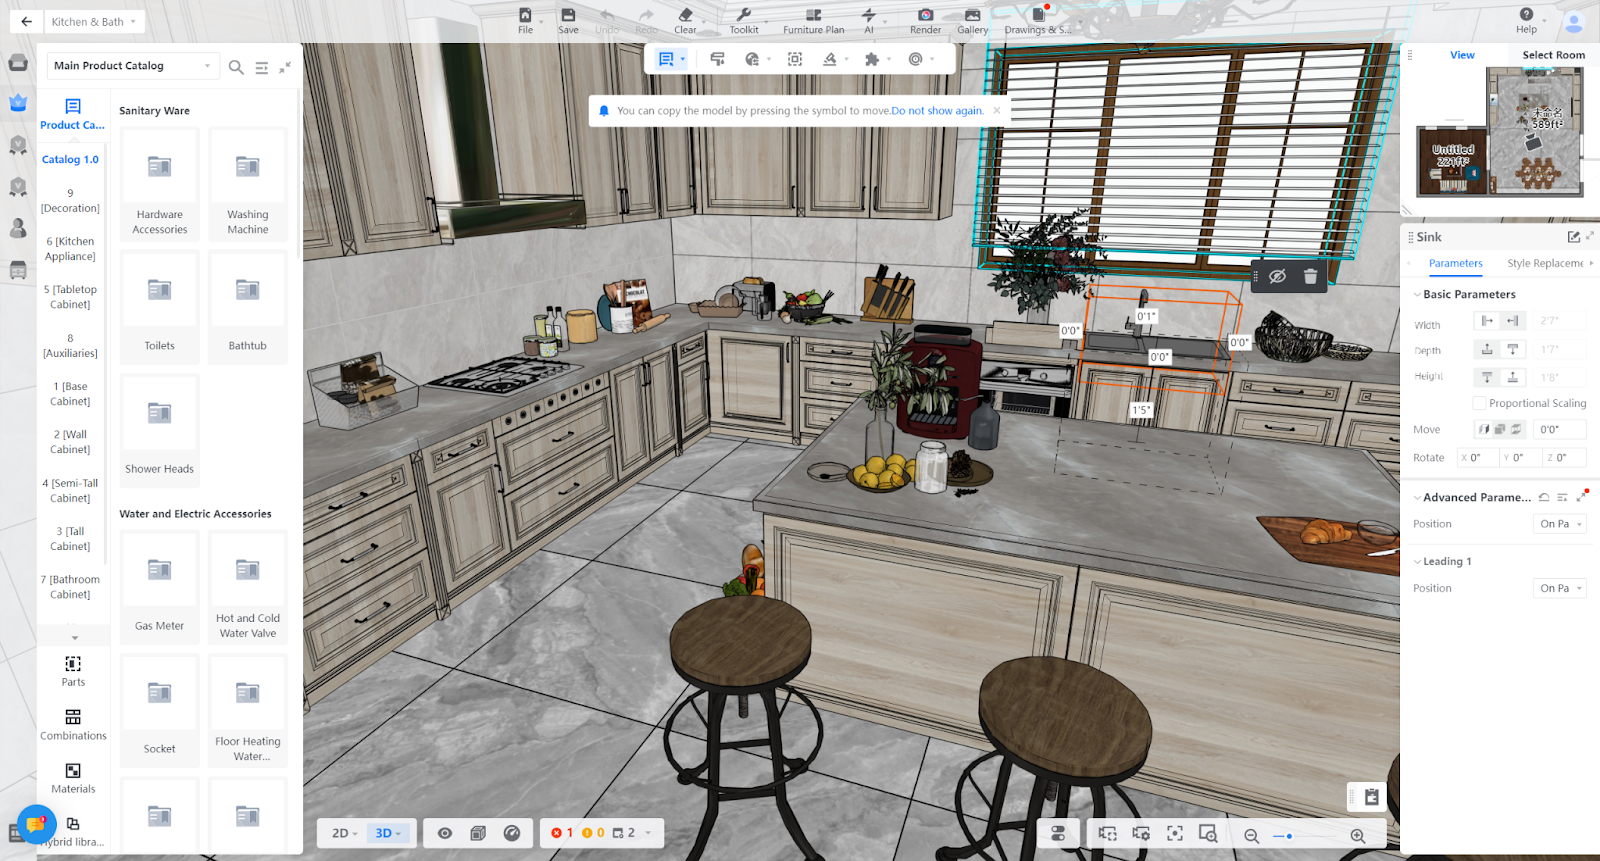Click the zoom out magnifier icon
Viewport: 1600px width, 861px height.
1251,835
